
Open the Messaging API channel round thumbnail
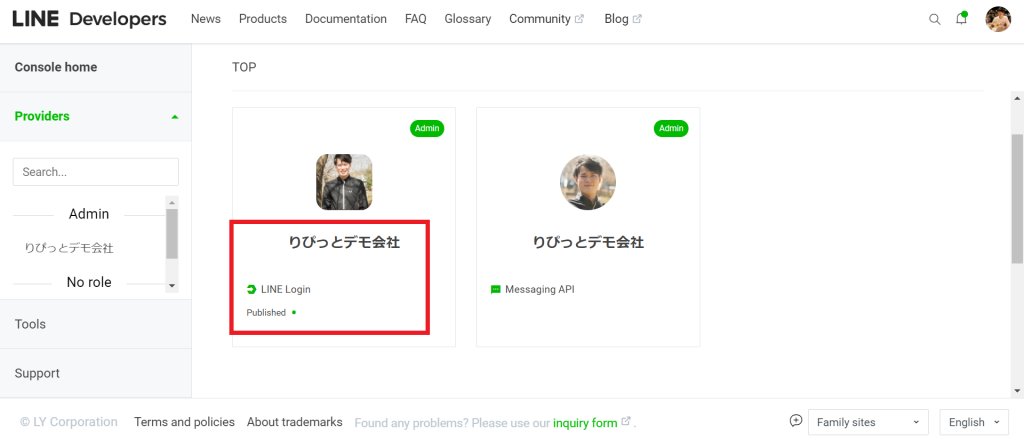coord(588,182)
